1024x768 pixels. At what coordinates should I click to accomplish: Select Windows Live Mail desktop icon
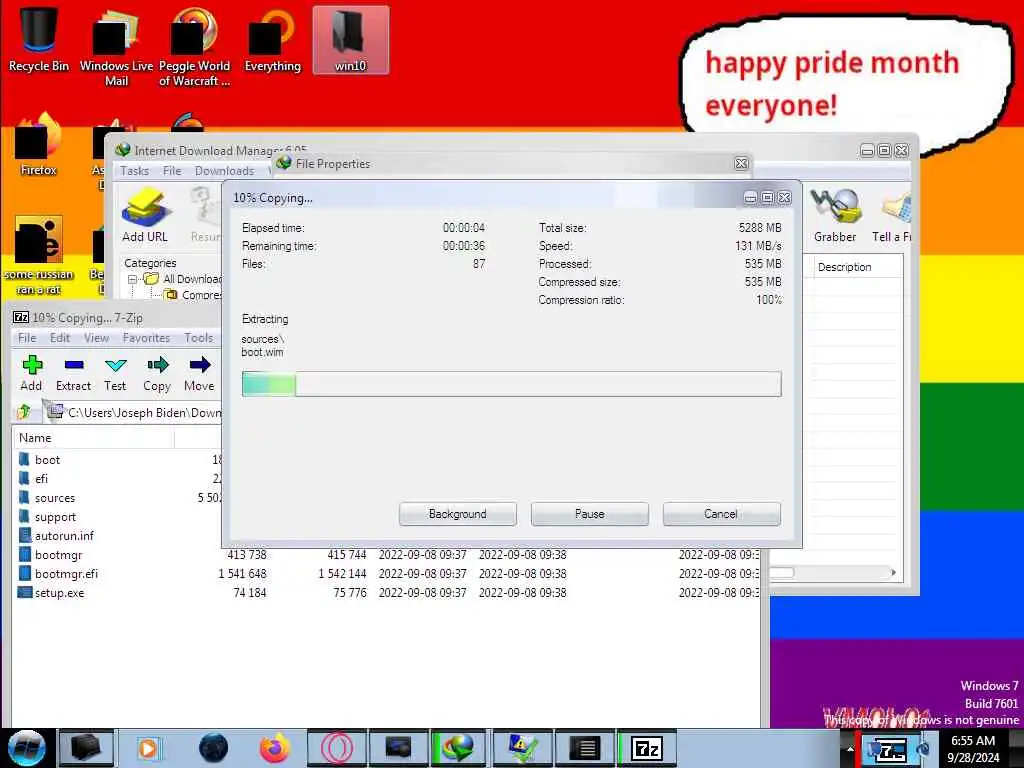(x=116, y=47)
